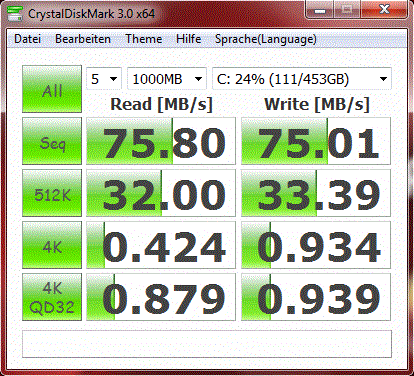
Task: Start the 4K random test
Action: pyautogui.click(x=52, y=245)
